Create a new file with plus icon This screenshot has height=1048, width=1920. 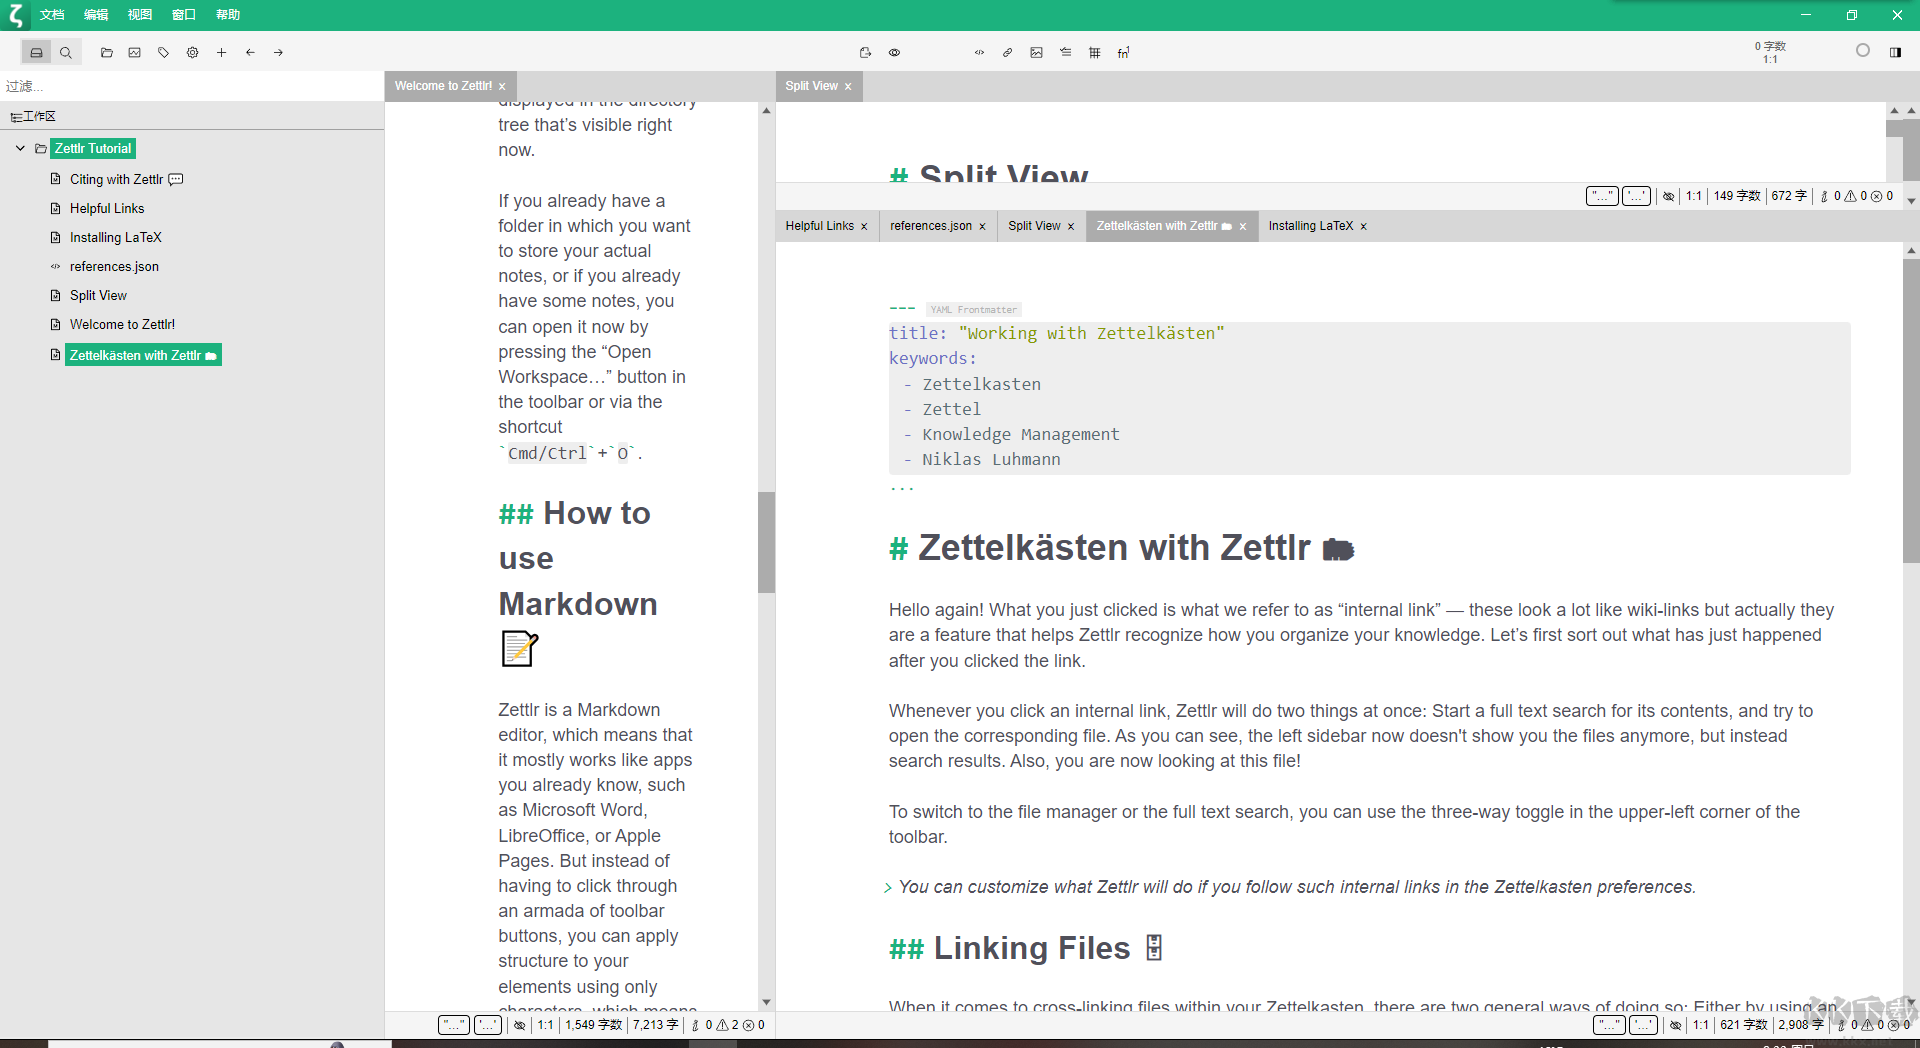222,52
